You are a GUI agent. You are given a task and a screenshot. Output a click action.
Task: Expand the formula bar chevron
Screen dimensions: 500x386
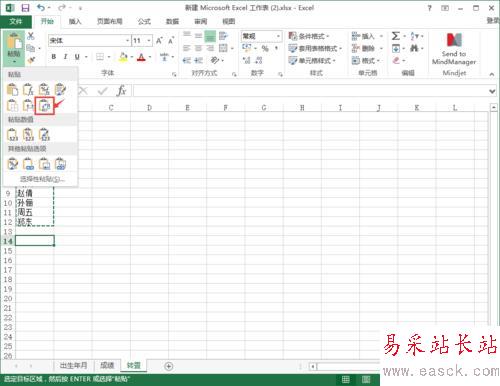[x=492, y=91]
